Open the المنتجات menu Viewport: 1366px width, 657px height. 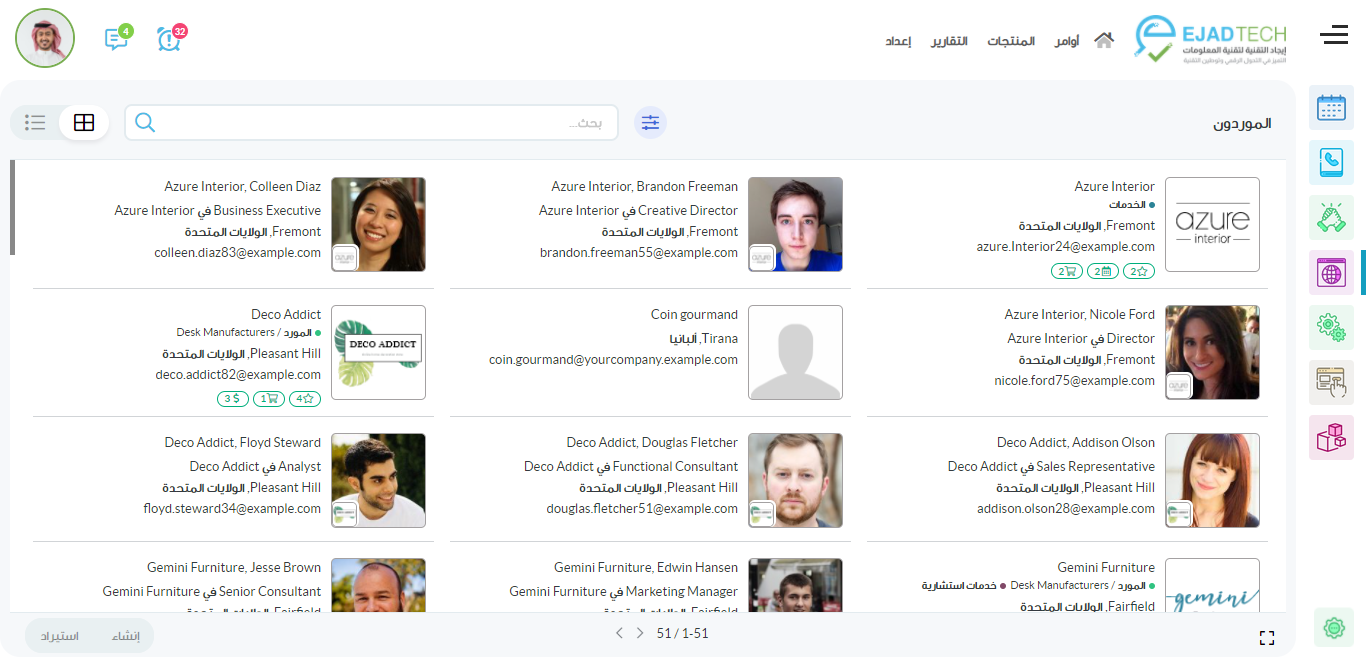coord(1011,41)
